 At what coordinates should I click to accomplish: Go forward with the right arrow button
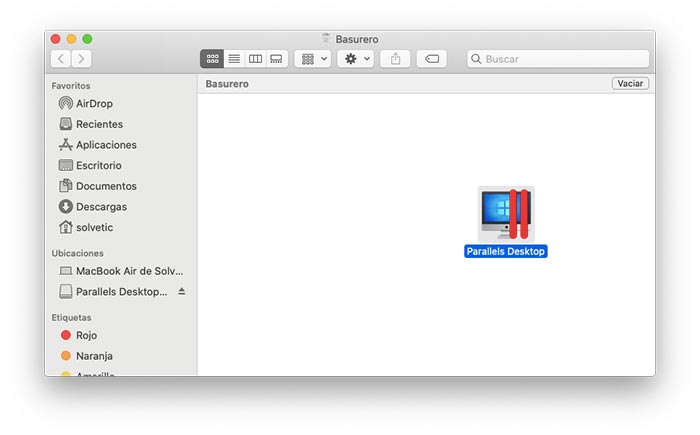[81, 59]
